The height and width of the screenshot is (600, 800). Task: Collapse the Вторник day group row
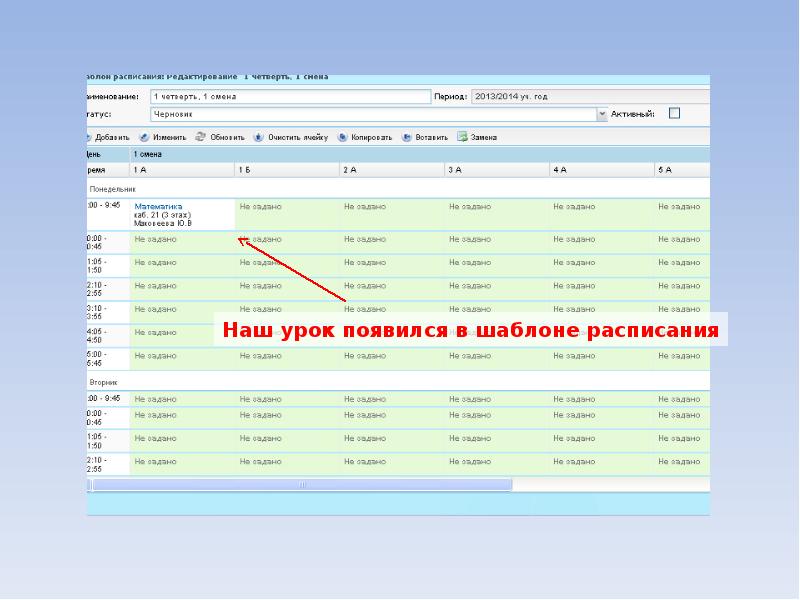[x=104, y=382]
